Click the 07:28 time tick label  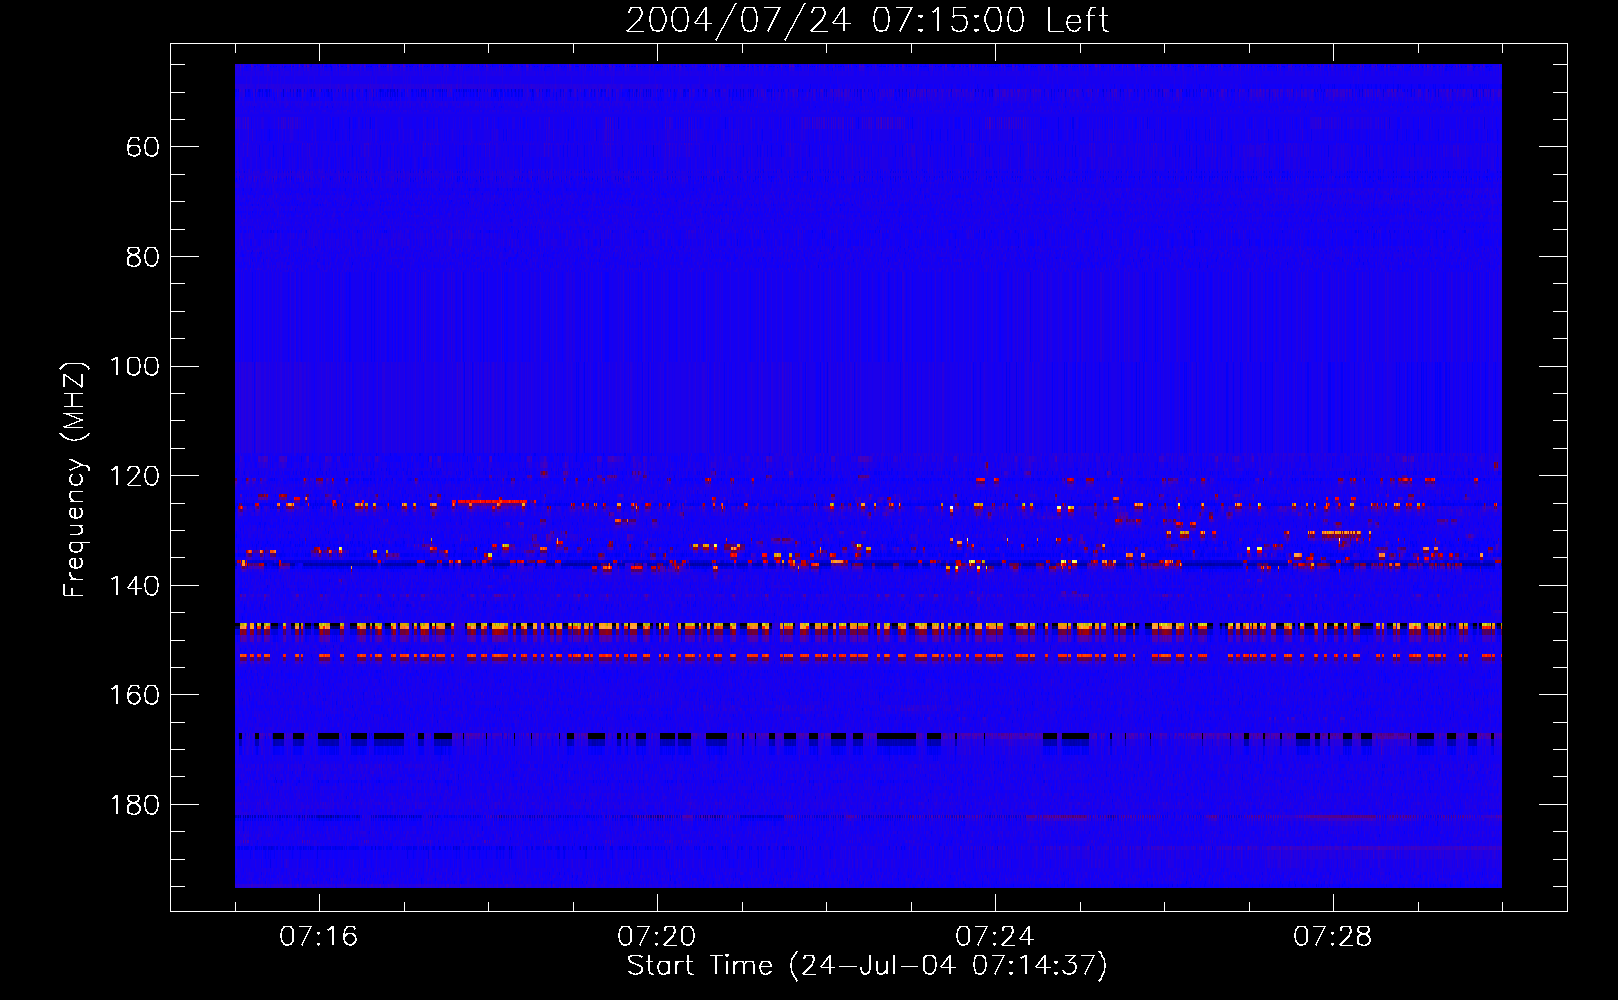click(x=1332, y=936)
